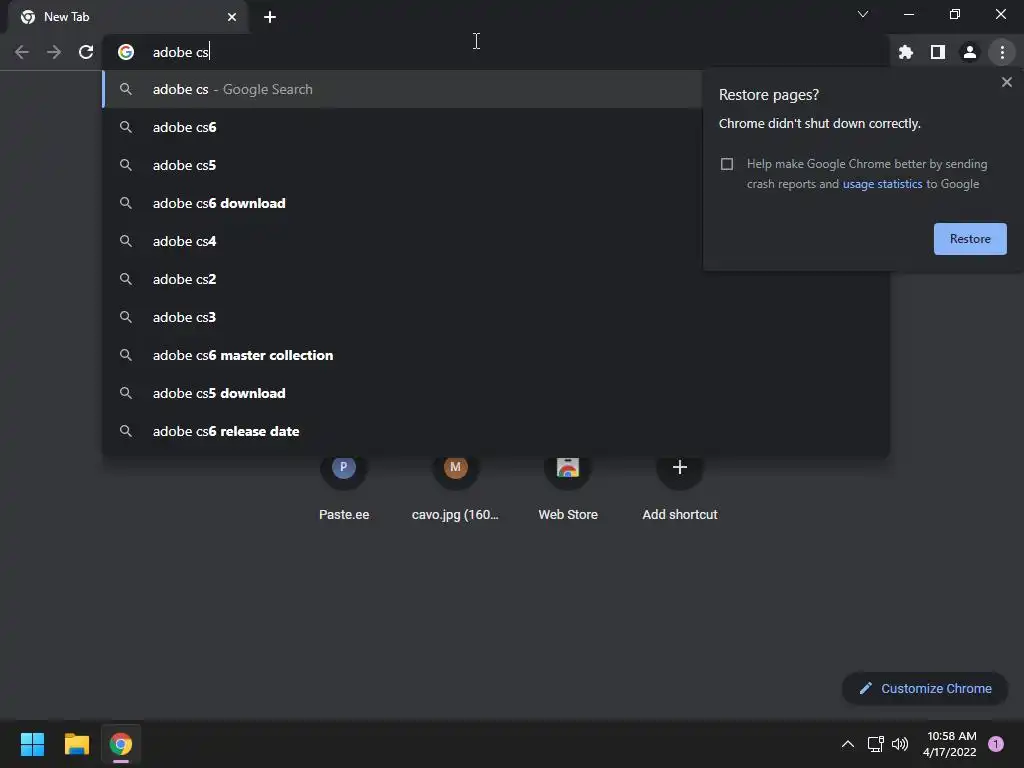Open the cavo.jpg shortcut
1024x768 pixels.
coord(455,486)
